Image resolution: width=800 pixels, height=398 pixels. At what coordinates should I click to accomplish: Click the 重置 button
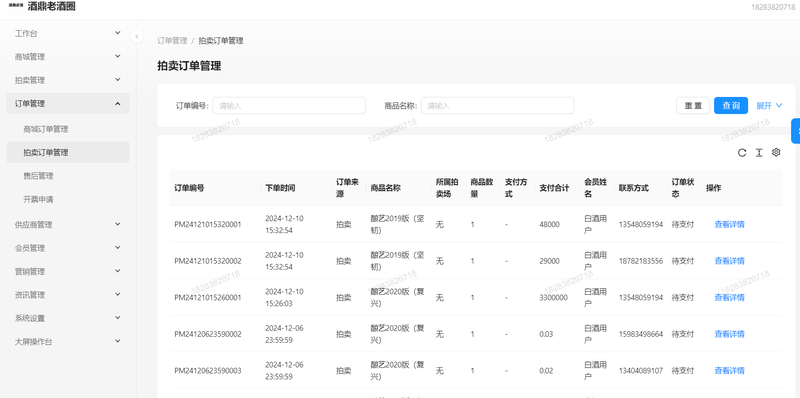(x=693, y=106)
